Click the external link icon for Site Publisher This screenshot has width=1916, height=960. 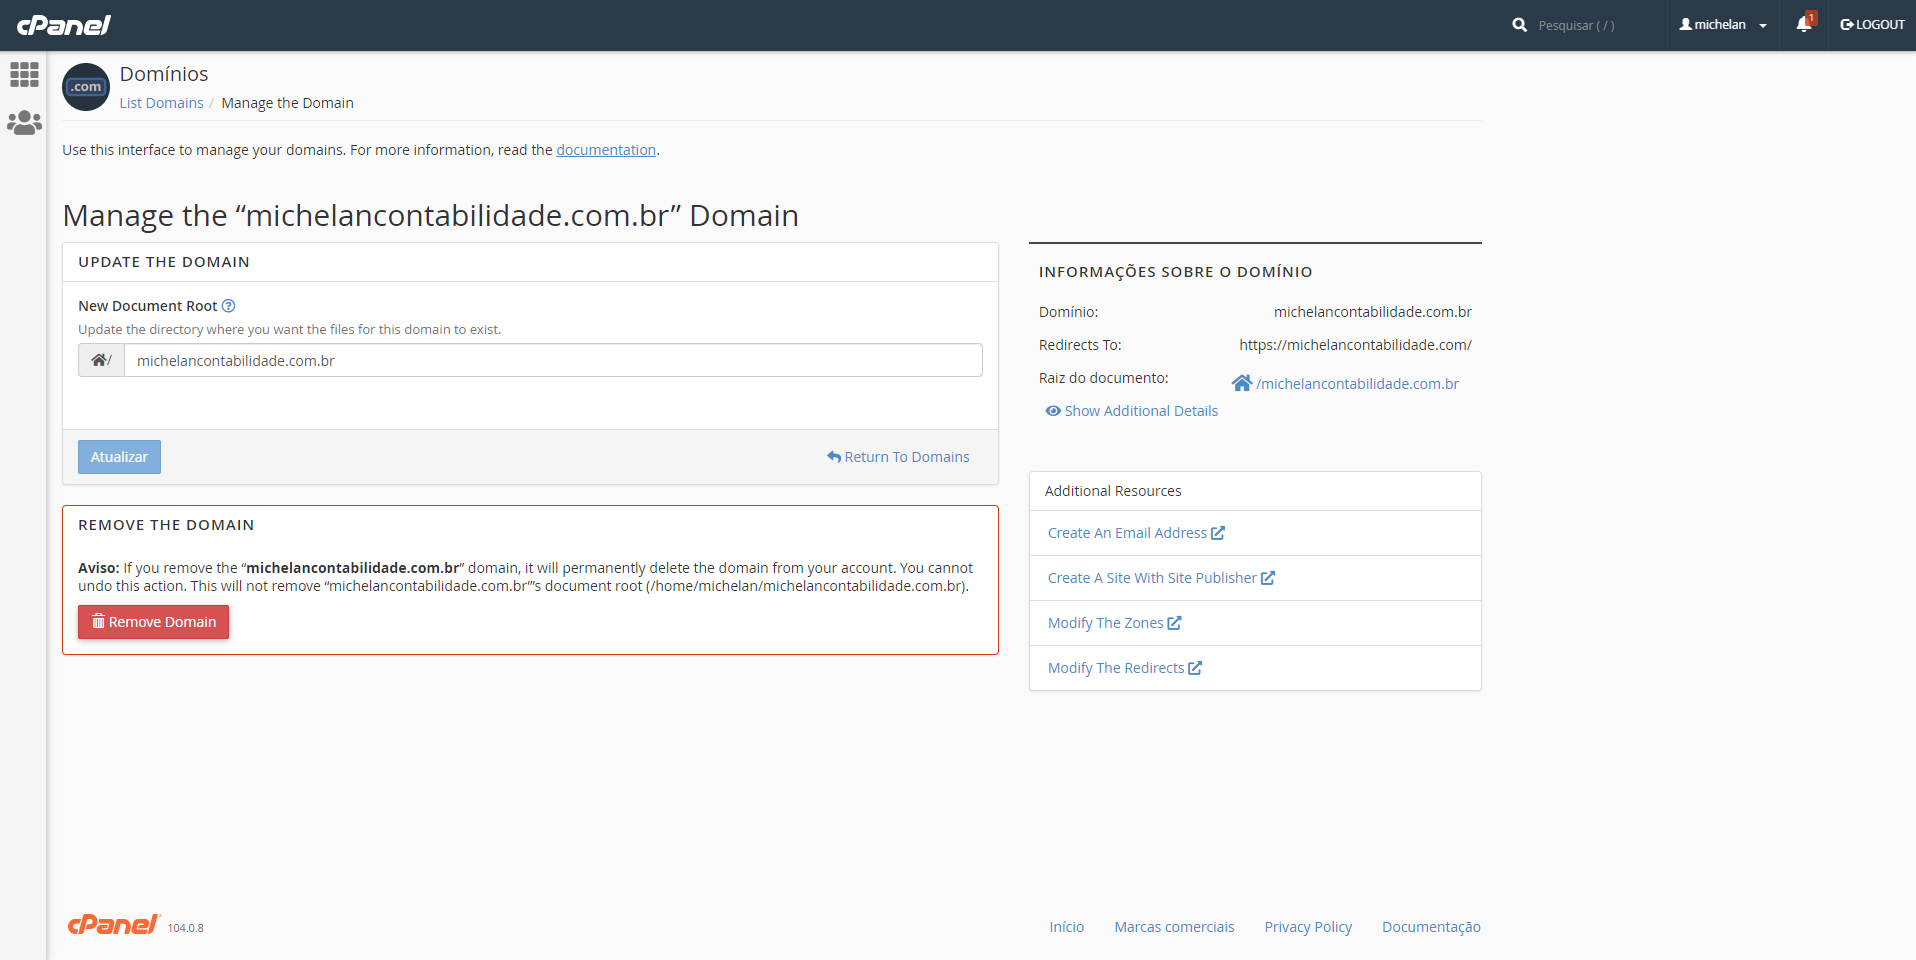pyautogui.click(x=1268, y=578)
